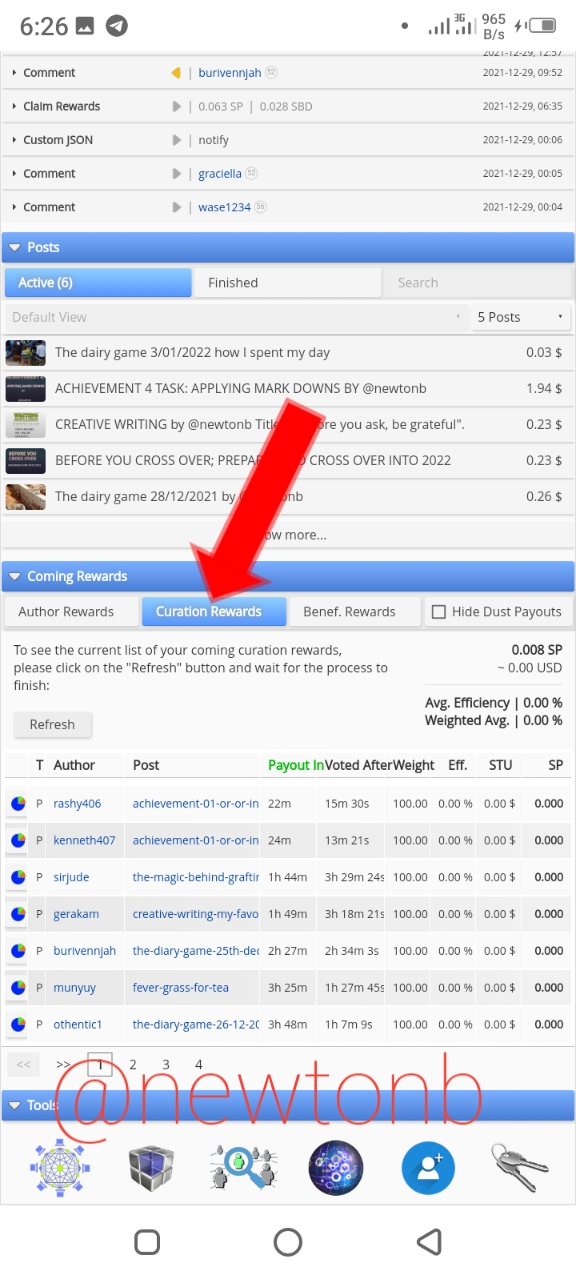Focus the posts Search field
576x1280 pixels.
pyautogui.click(x=478, y=283)
